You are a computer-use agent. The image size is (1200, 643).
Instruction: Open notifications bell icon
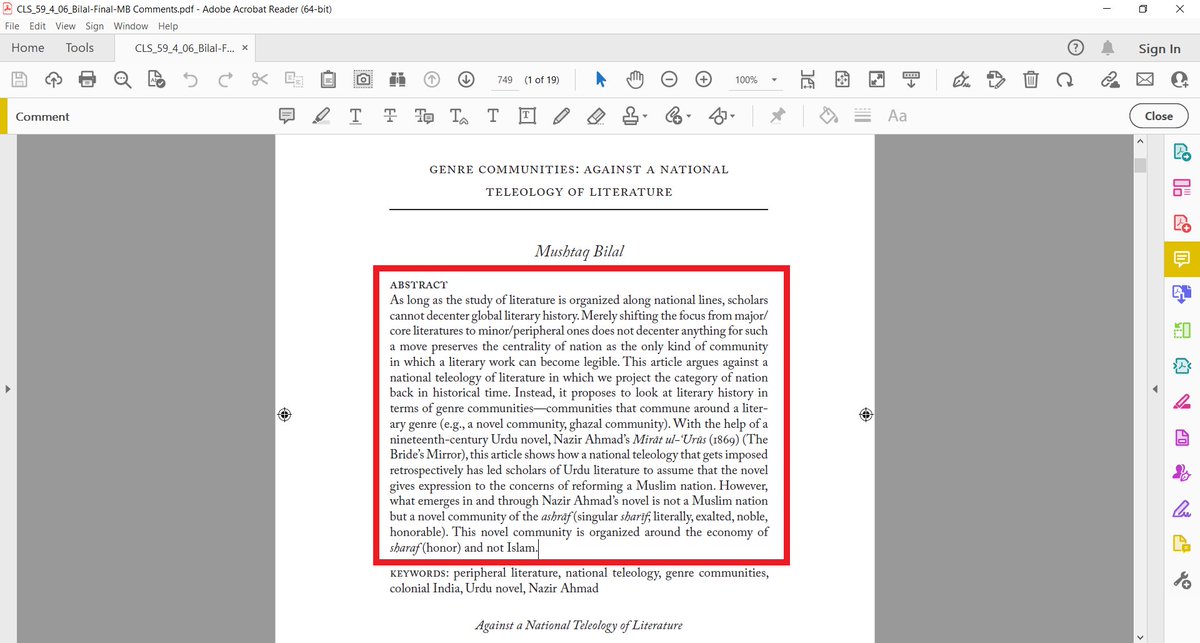(x=1108, y=48)
